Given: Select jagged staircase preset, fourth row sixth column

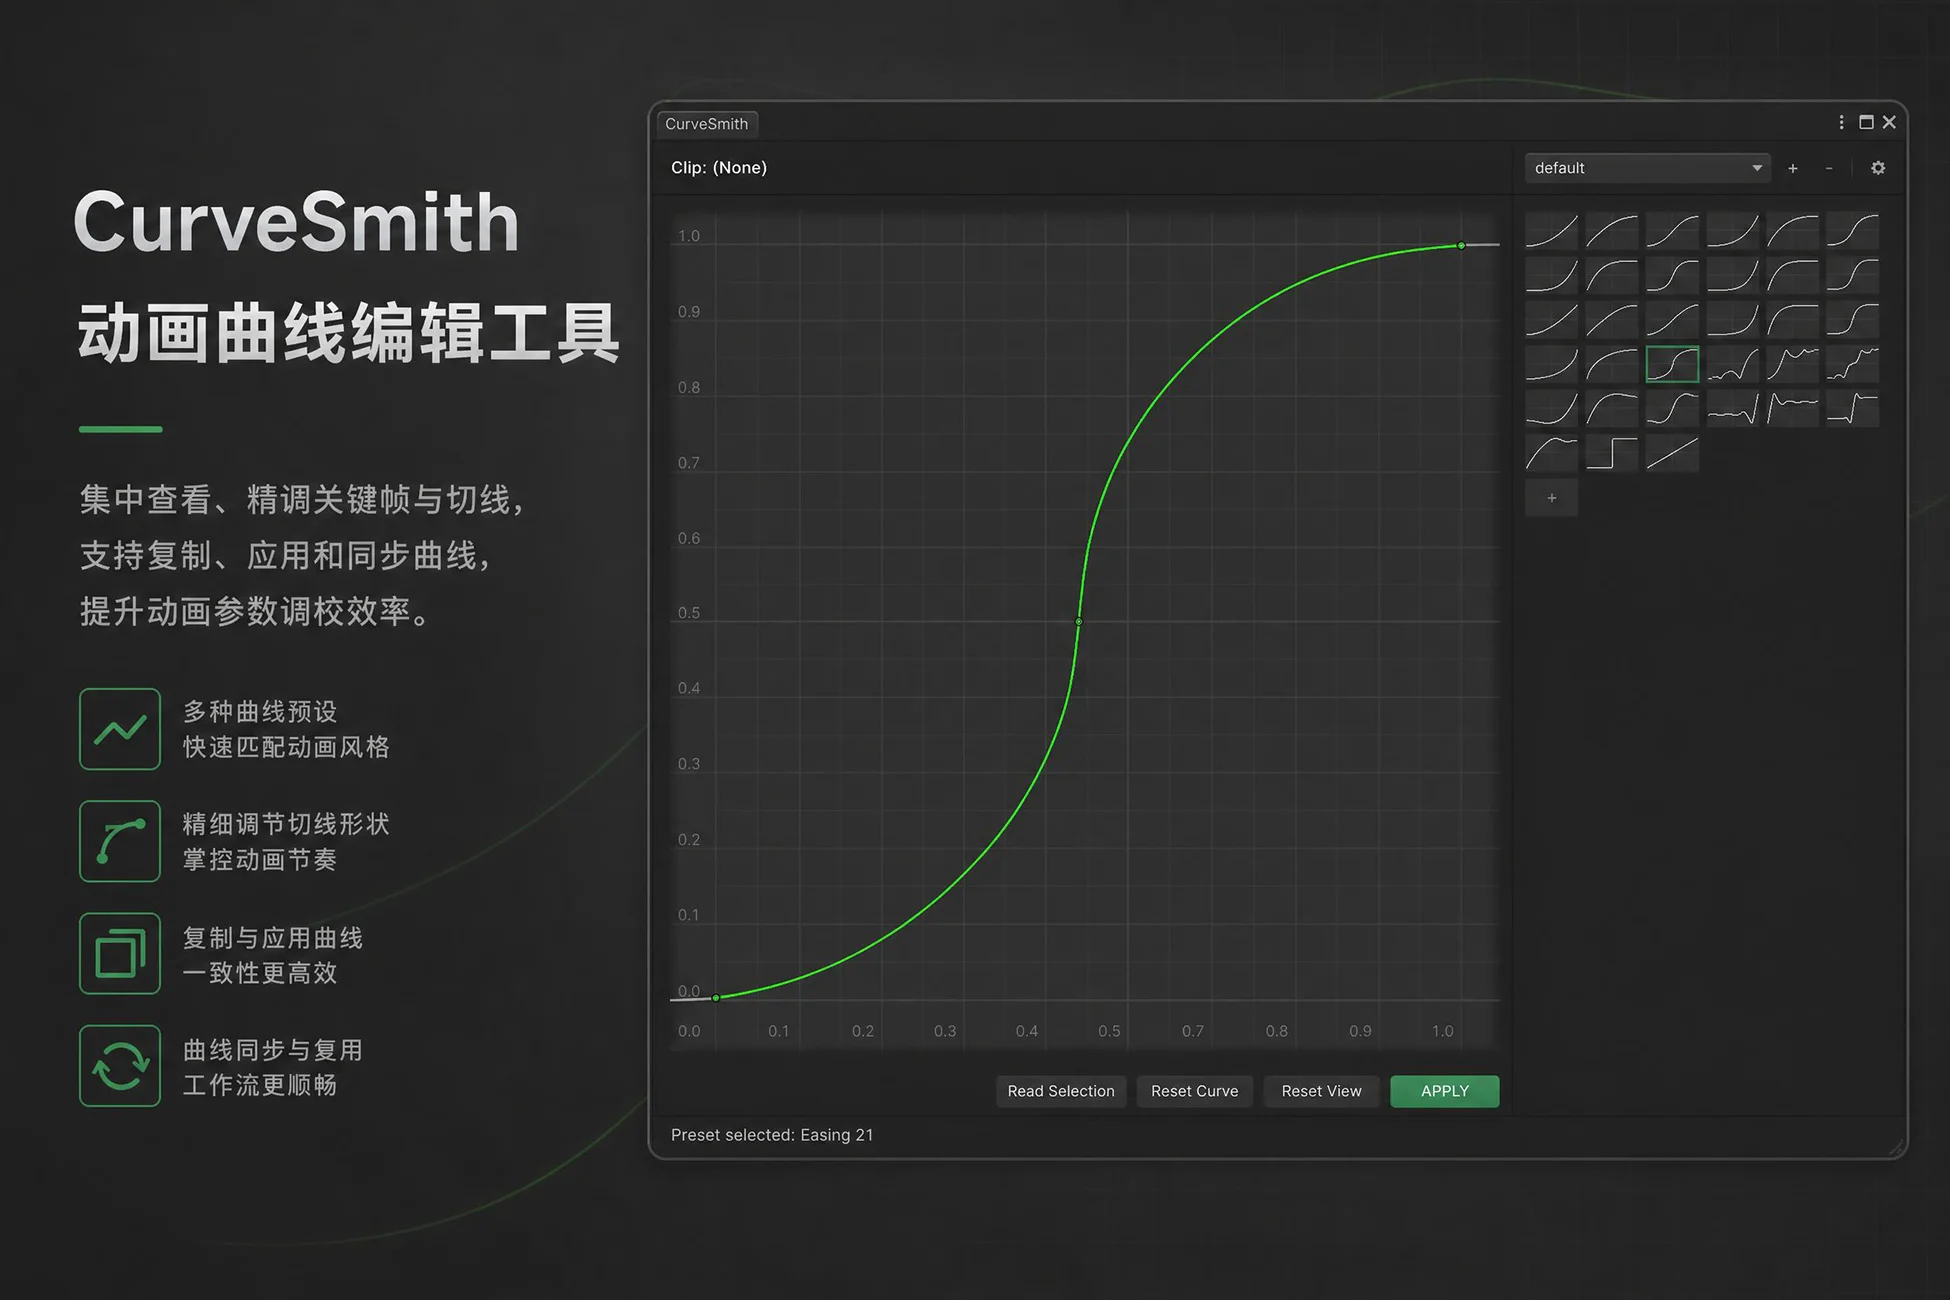Looking at the screenshot, I should point(1852,364).
